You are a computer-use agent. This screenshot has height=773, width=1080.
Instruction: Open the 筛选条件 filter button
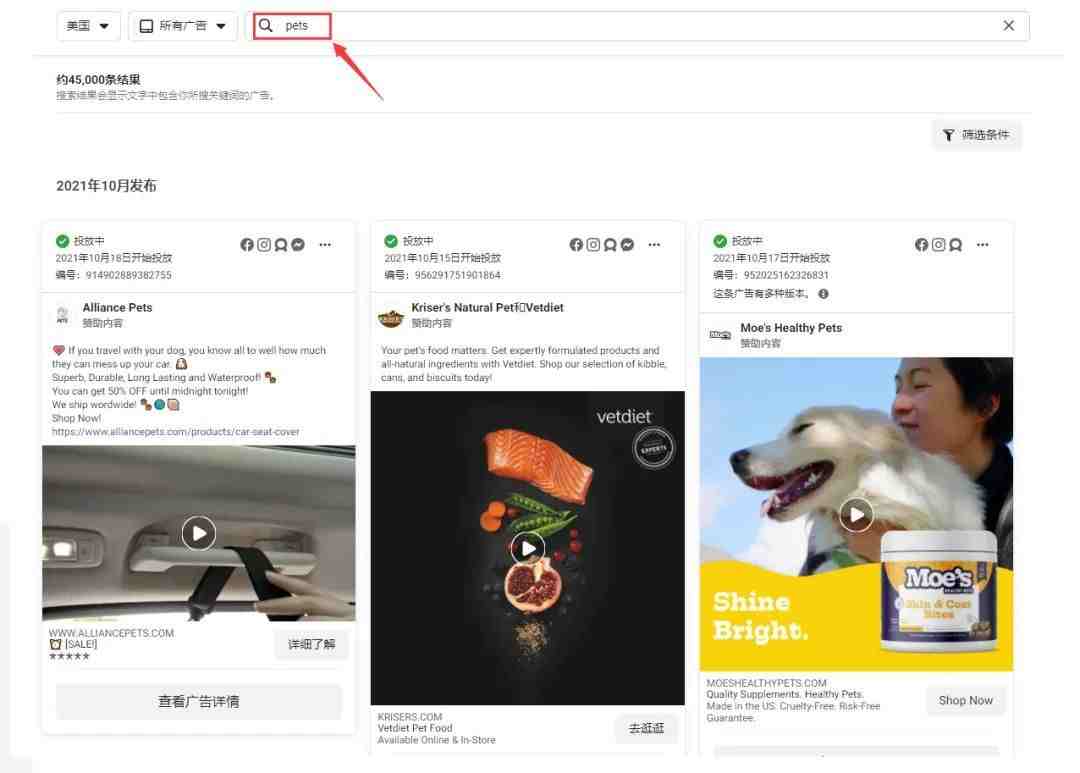[x=977, y=135]
